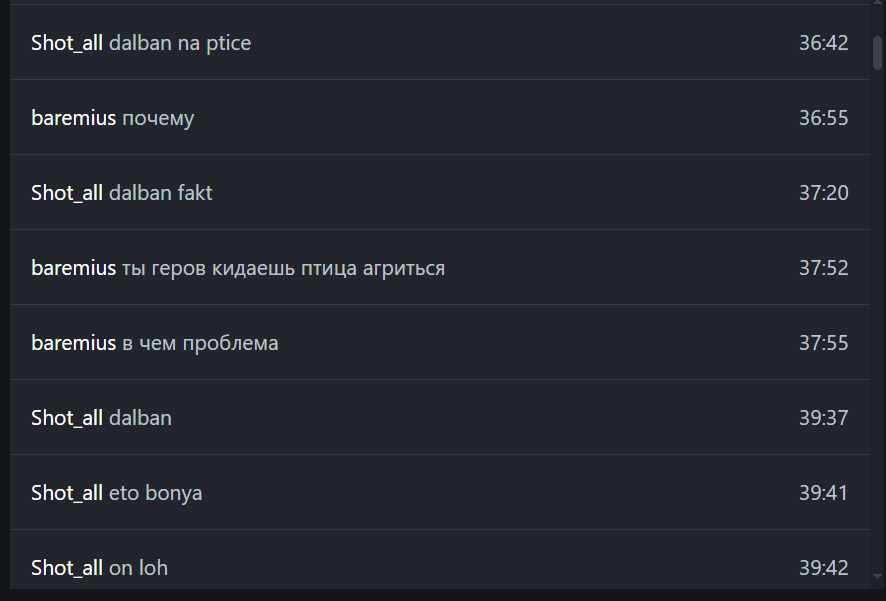
Task: Jump to the 37:55 timestamp
Action: (823, 343)
